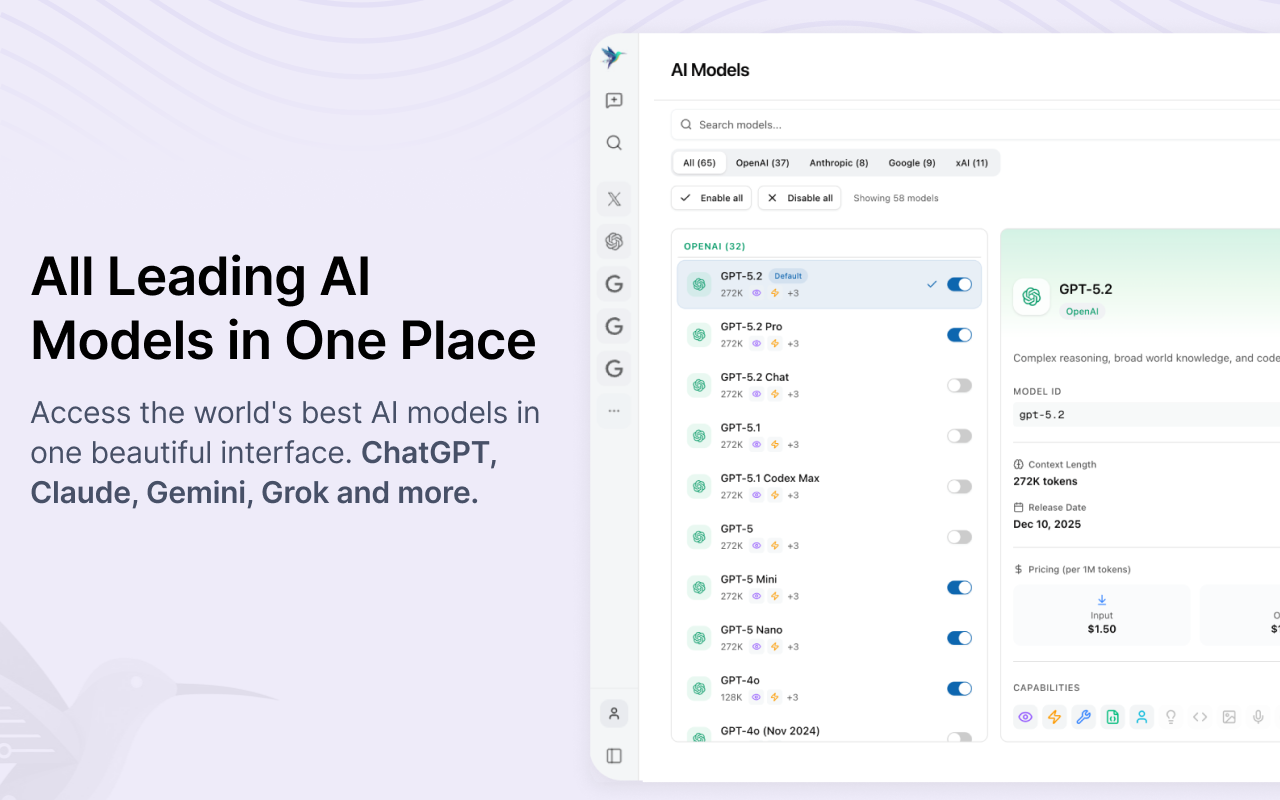1280x800 pixels.
Task: Toggle the sidebar panel icon at bottom
Action: (613, 756)
